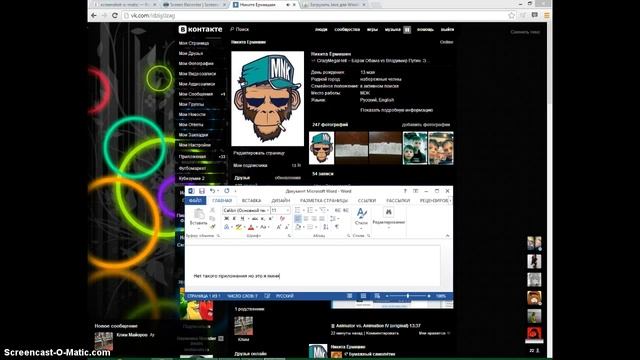Switch to the ССЫЛКИ ribbon tab
Viewport: 640px width, 360px height.
[x=367, y=201]
